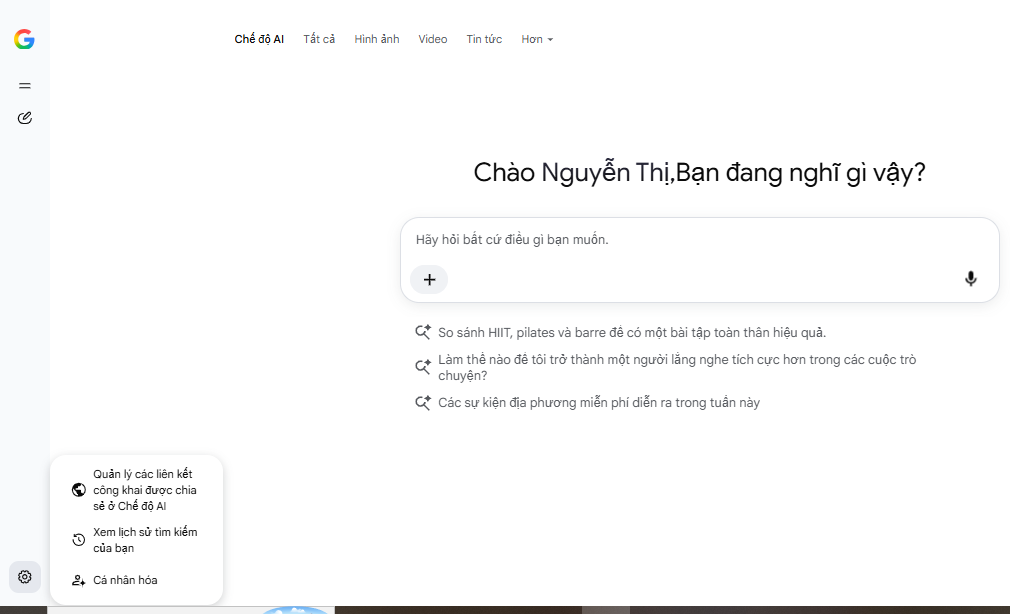Click the Chào Nguyễn Thị greeting heading
The width and height of the screenshot is (1010, 614).
pyautogui.click(x=700, y=173)
